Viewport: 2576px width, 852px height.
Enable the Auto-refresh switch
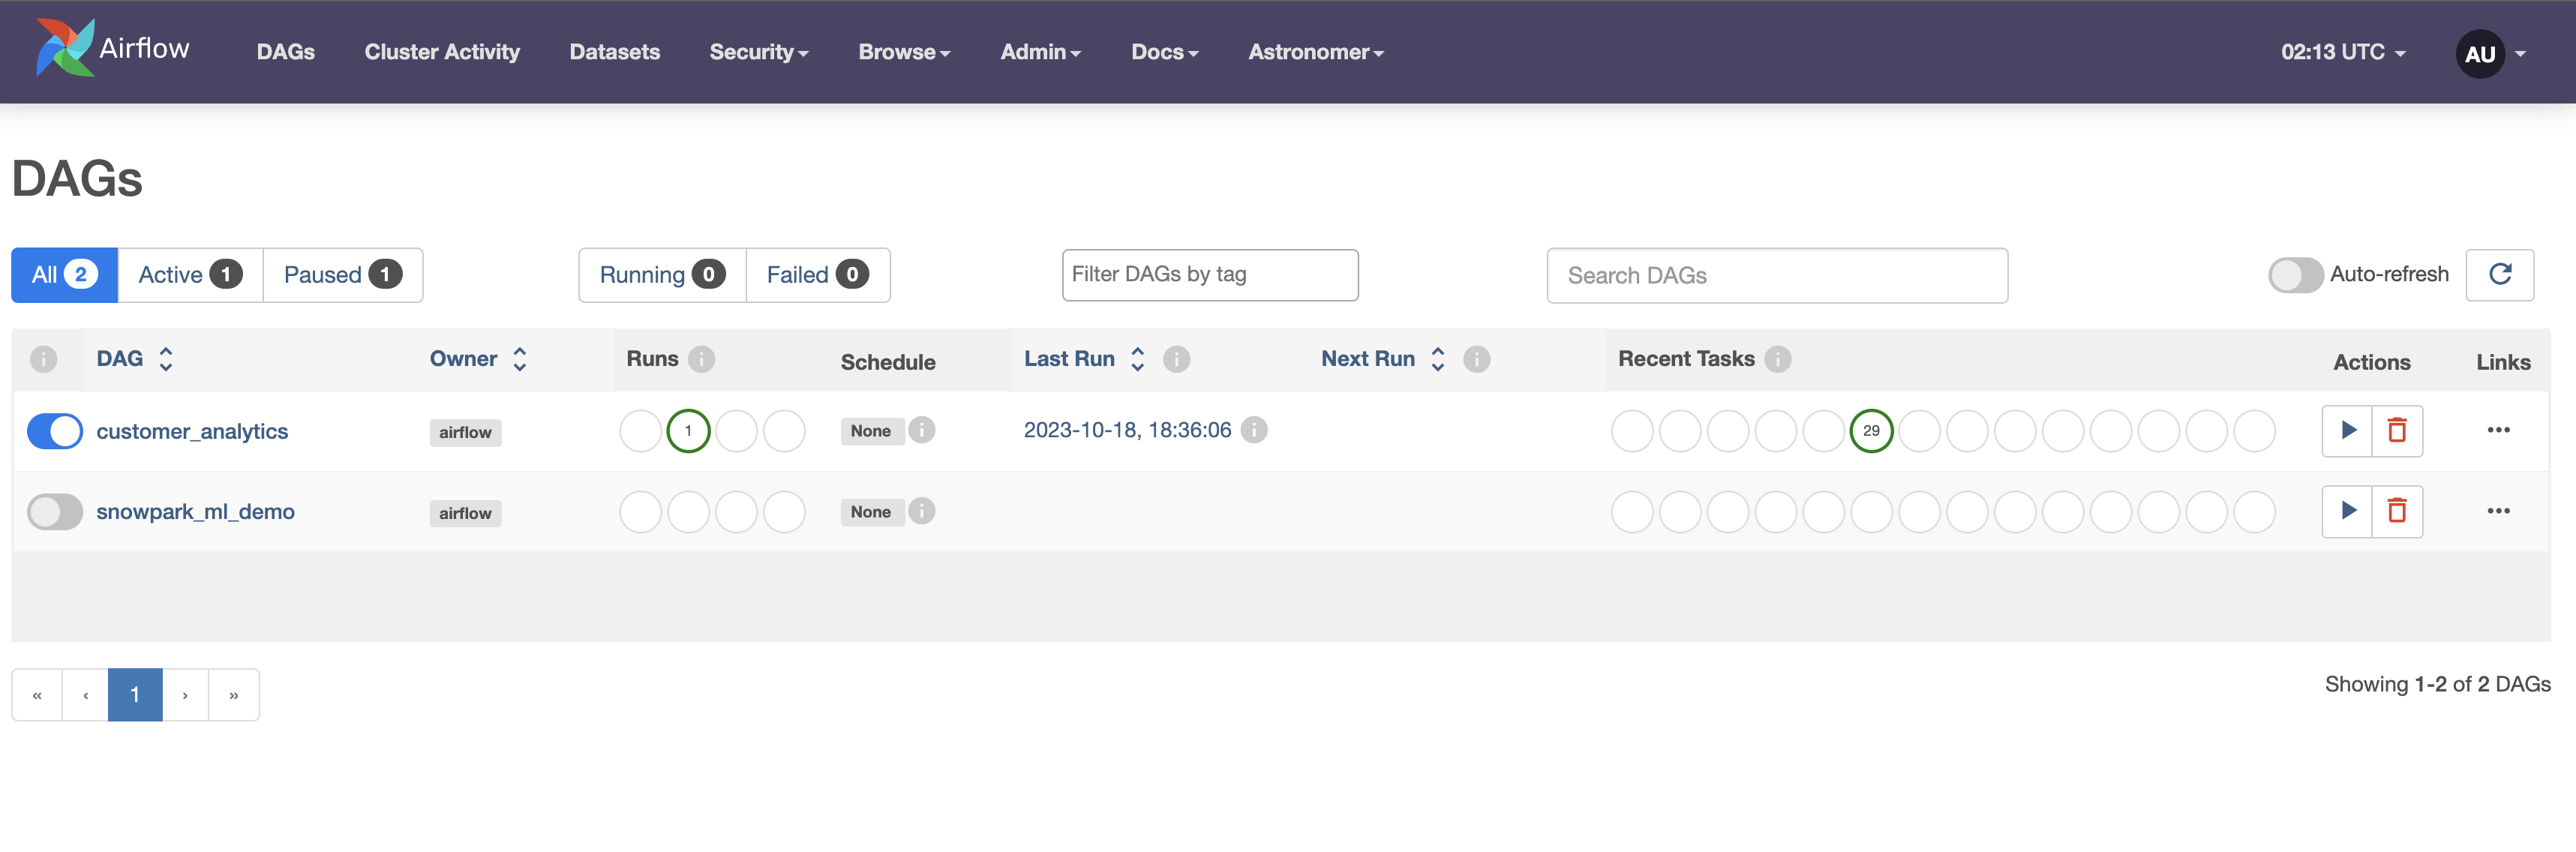(2294, 275)
